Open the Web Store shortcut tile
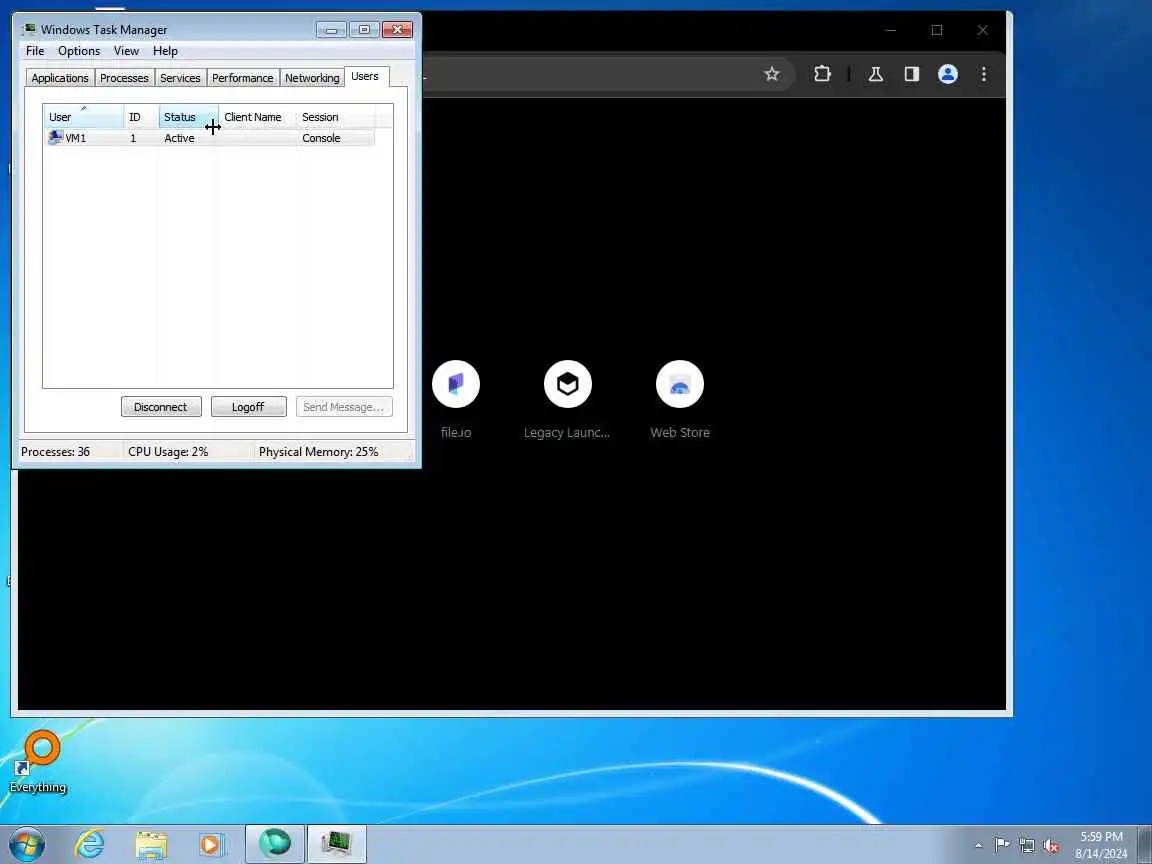This screenshot has height=864, width=1152. 680,400
